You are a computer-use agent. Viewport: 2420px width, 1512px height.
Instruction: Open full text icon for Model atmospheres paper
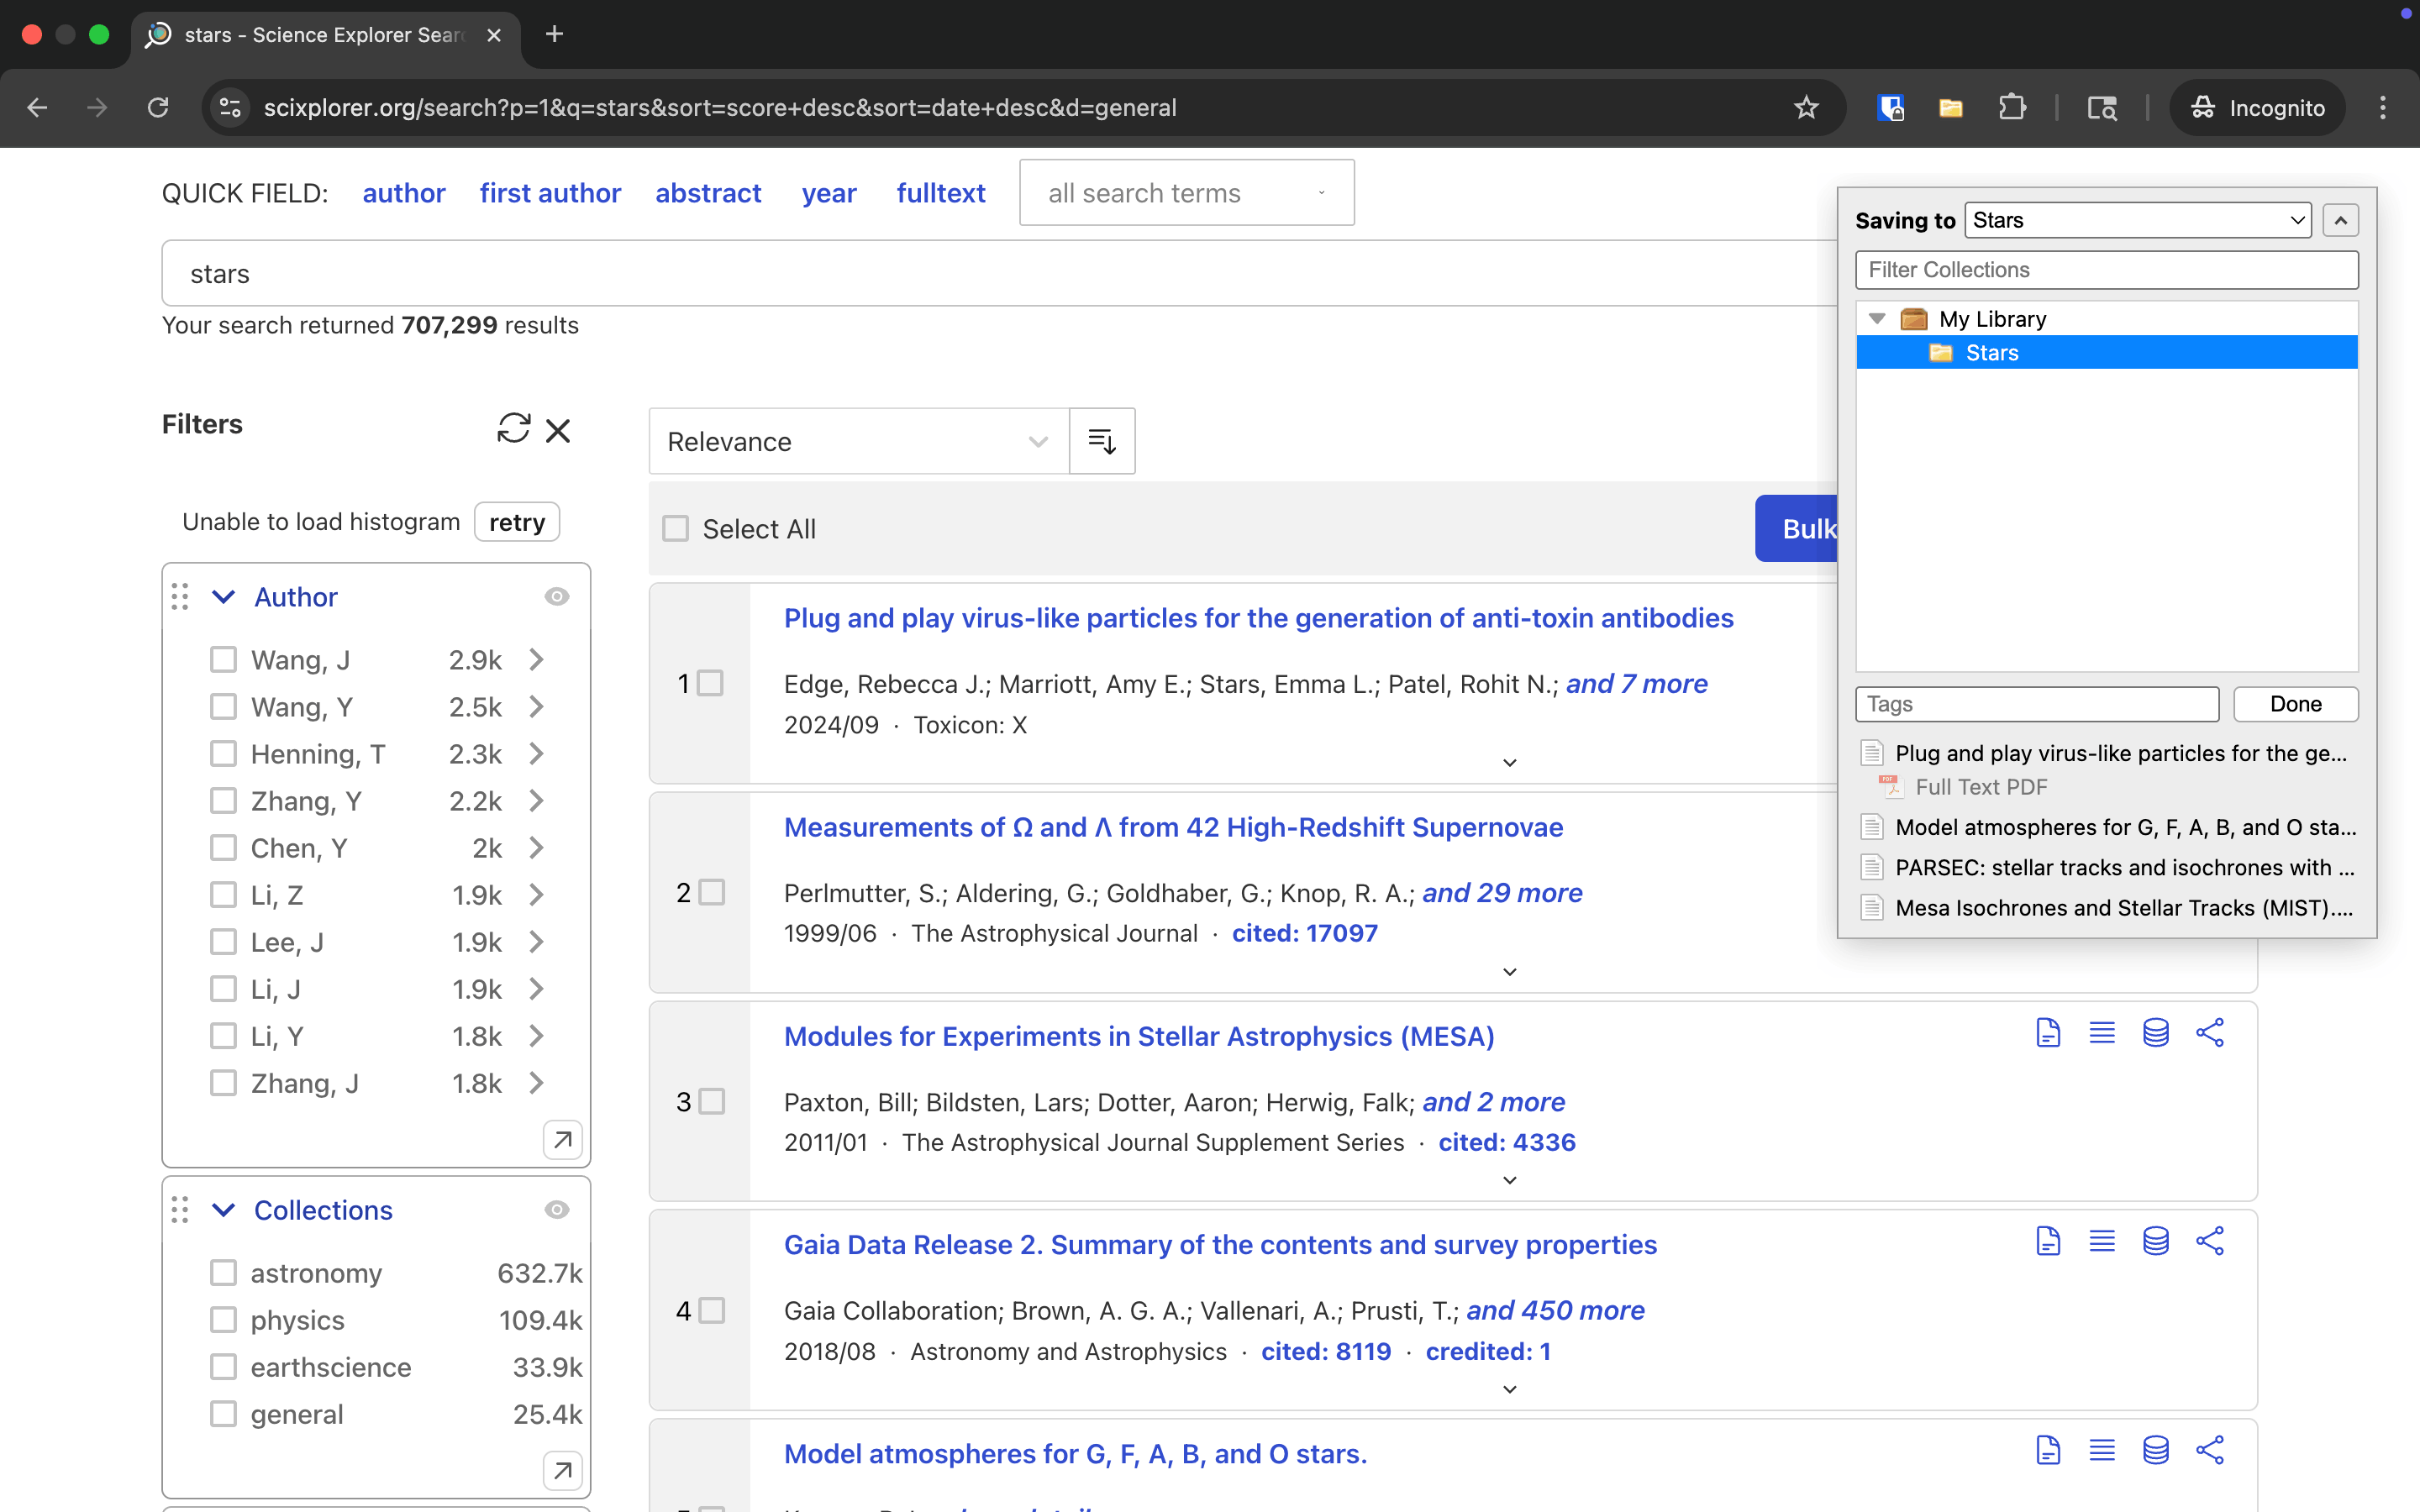coord(2048,1450)
